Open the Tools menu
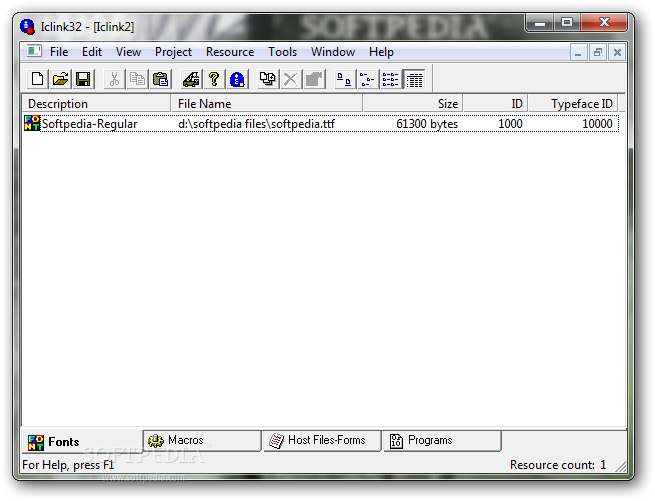Image resolution: width=655 pixels, height=501 pixels. (282, 52)
